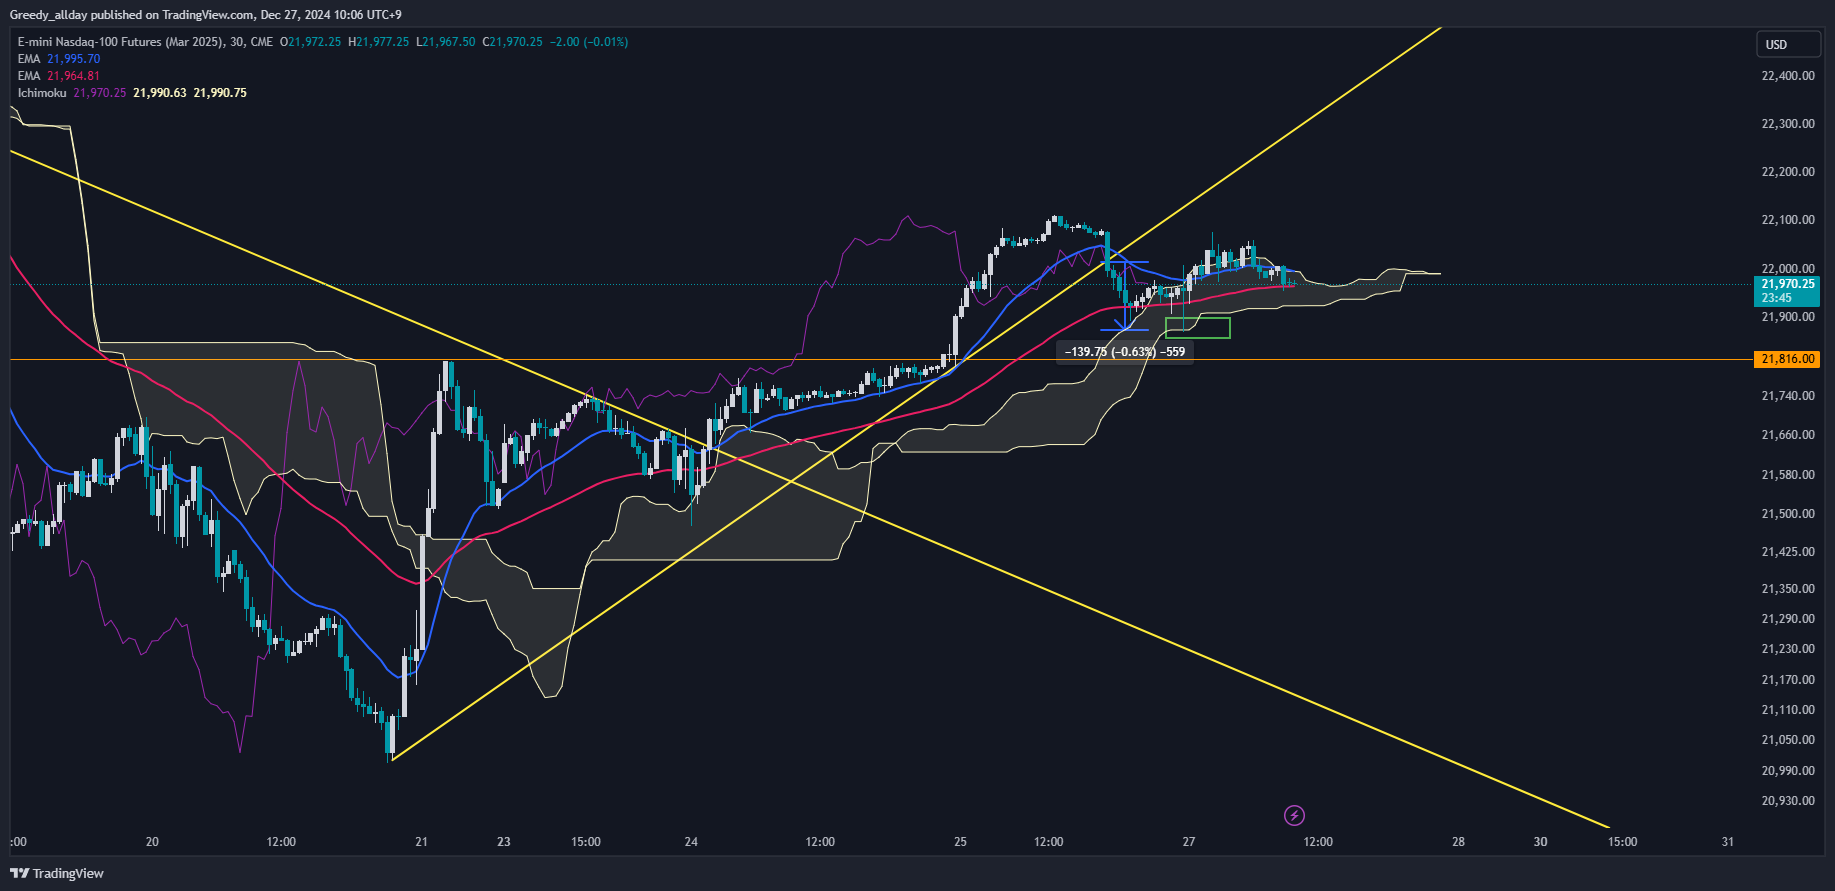The image size is (1835, 891).
Task: Click date 24 on the time axis
Action: click(x=691, y=842)
